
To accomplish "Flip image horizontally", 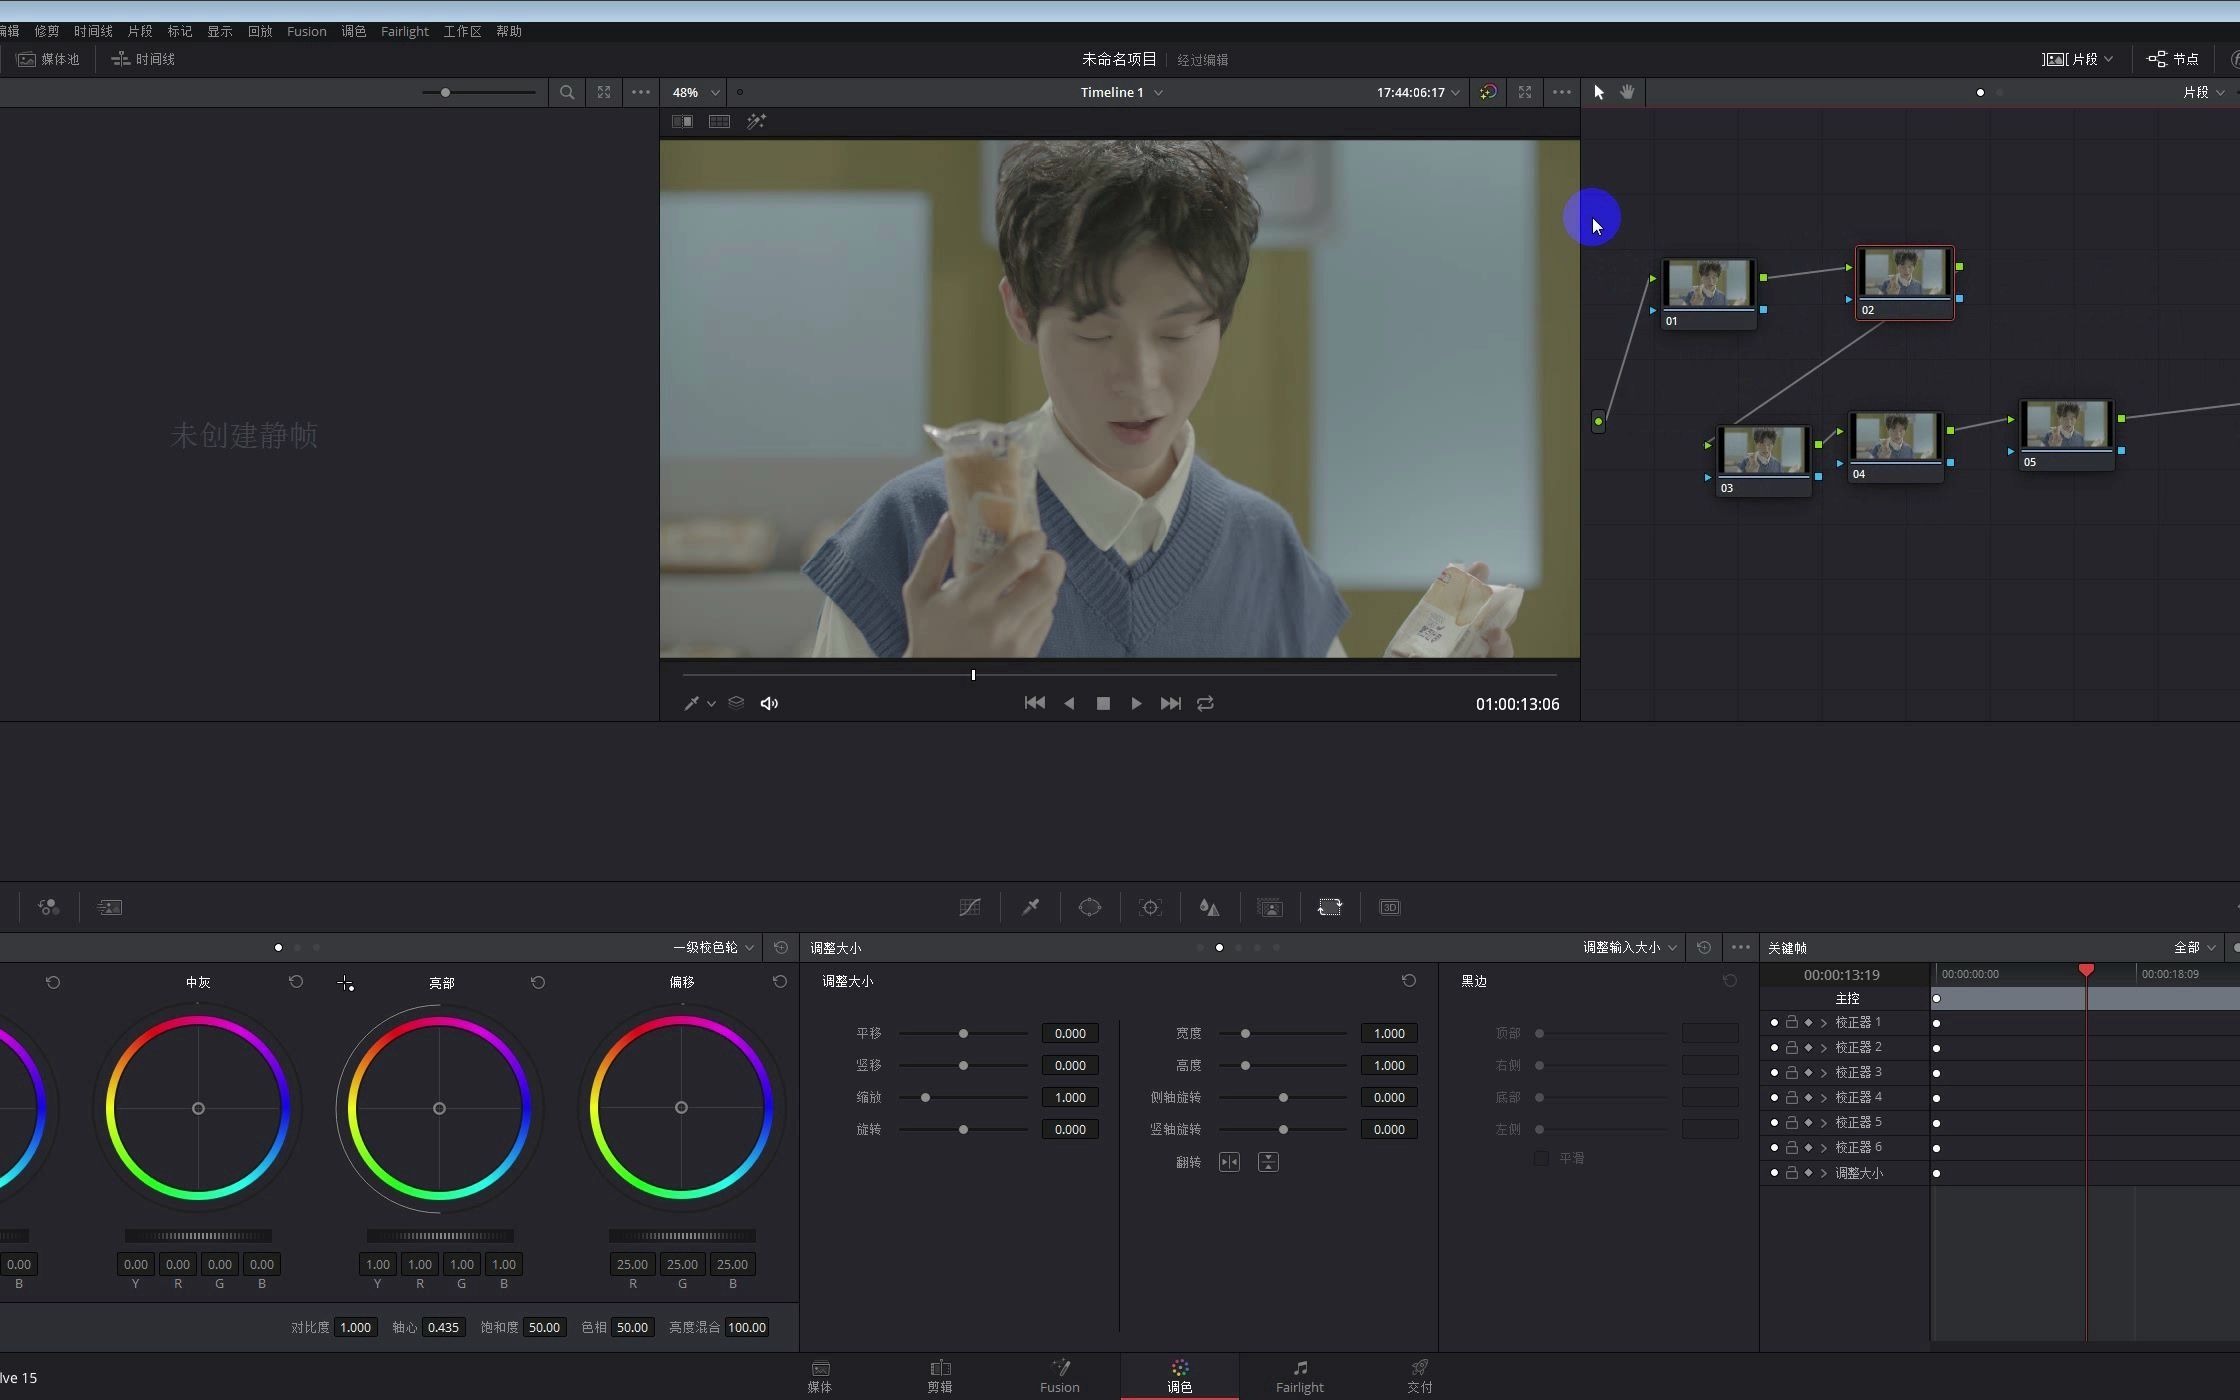I will click(x=1229, y=1162).
